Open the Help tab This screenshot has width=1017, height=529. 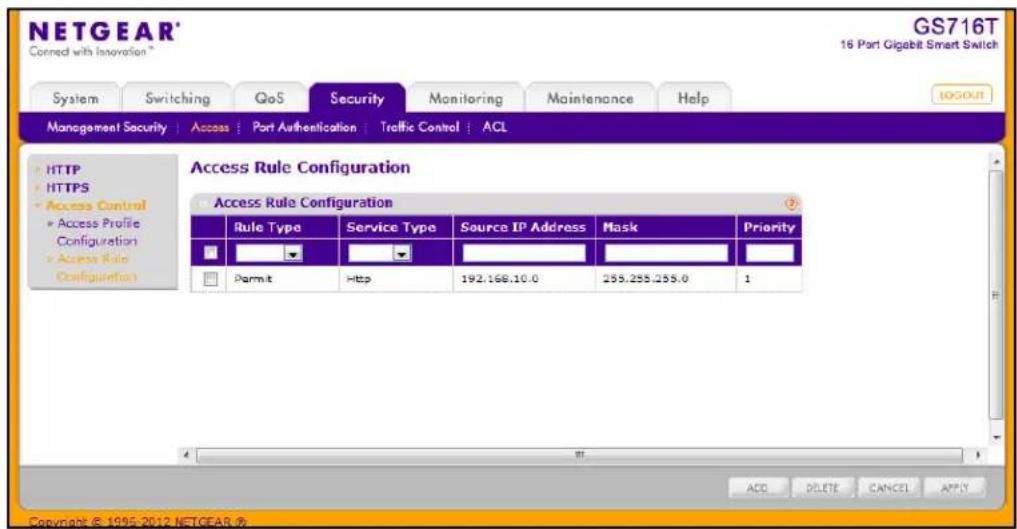coord(693,99)
